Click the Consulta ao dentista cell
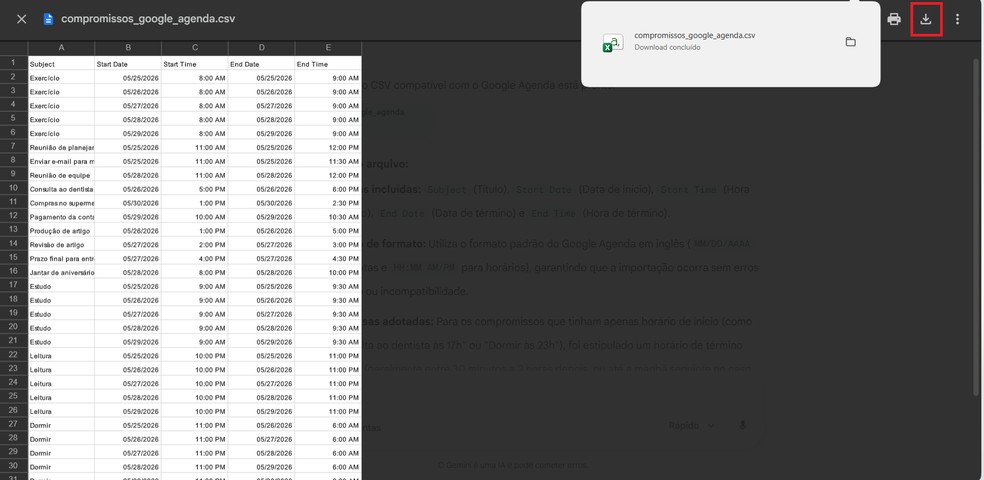Image resolution: width=984 pixels, height=480 pixels. (x=62, y=189)
